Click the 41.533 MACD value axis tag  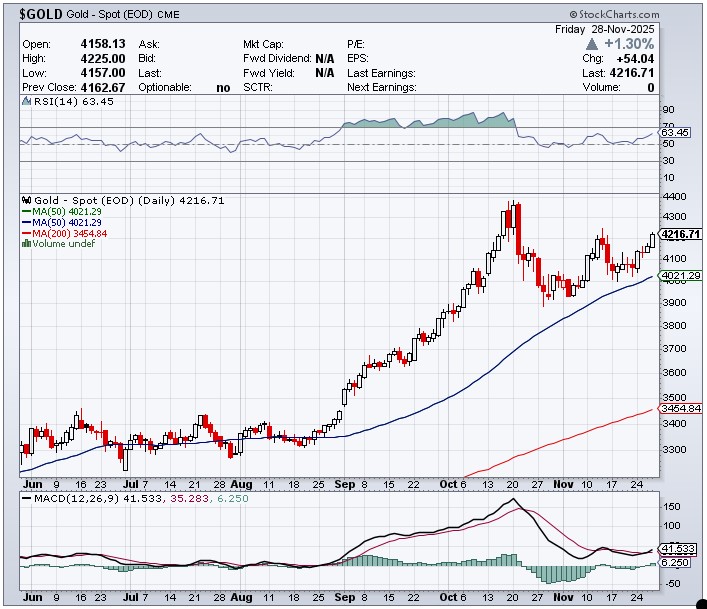point(676,549)
